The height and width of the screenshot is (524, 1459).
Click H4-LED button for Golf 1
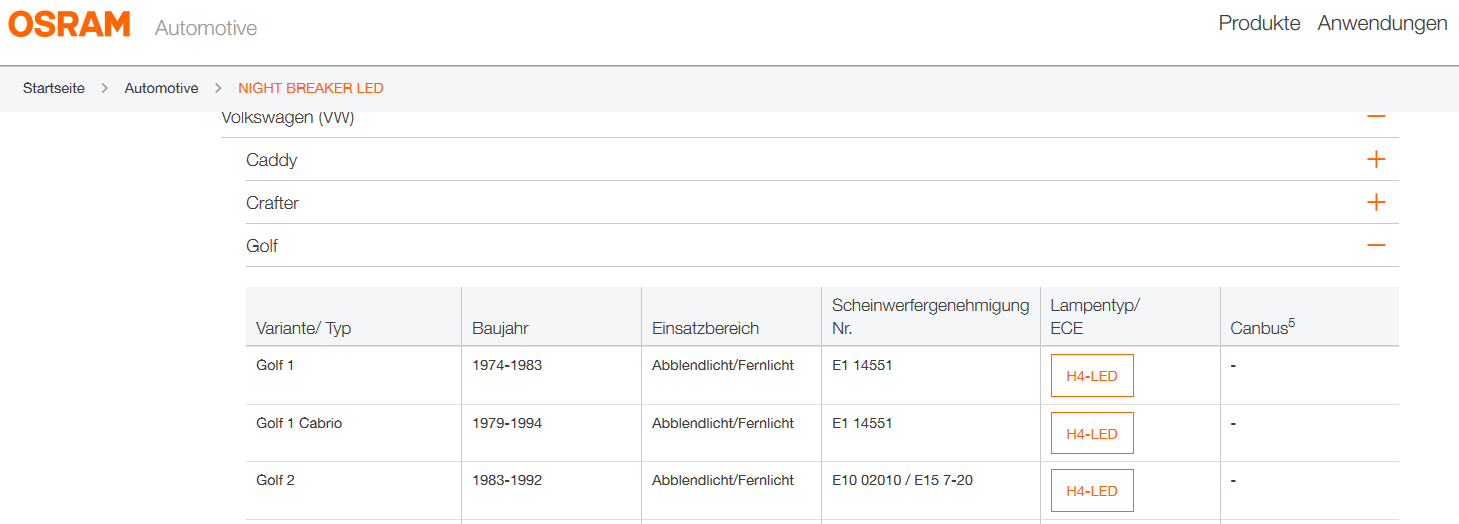coord(1092,376)
